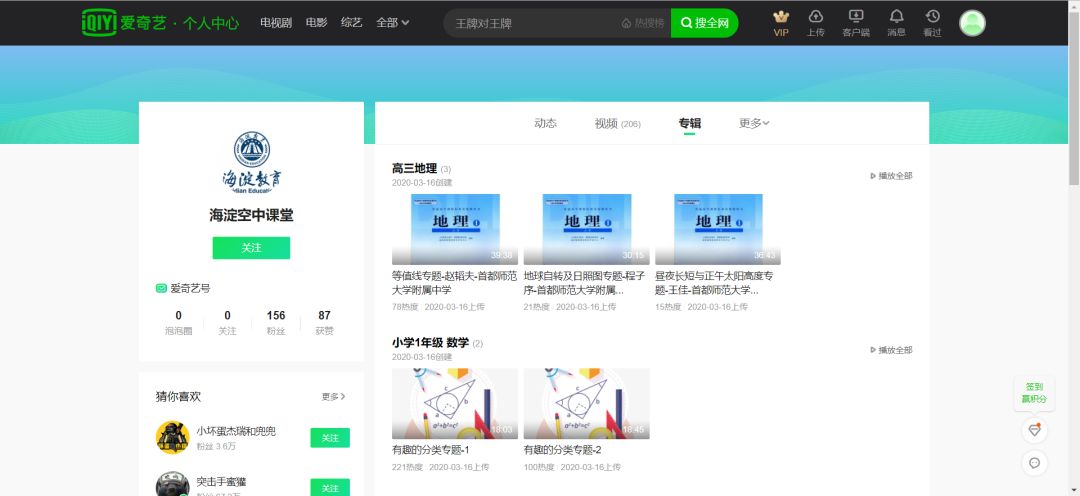Switch to the 视频 tab
This screenshot has width=1080, height=496.
point(618,123)
